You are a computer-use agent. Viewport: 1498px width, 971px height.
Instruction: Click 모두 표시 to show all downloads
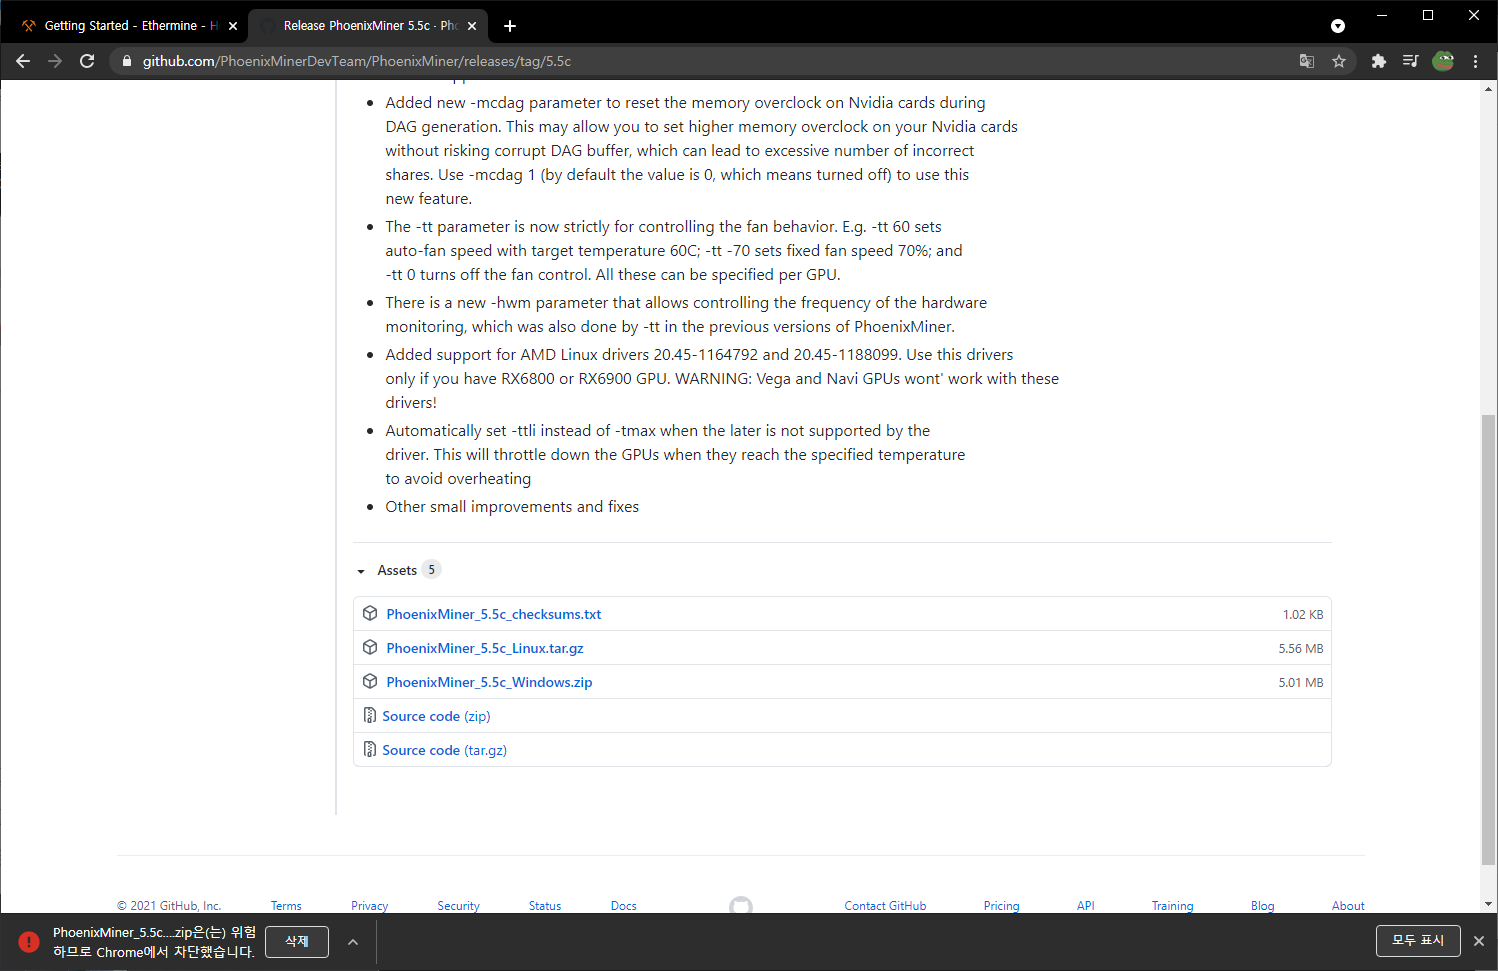coord(1418,940)
